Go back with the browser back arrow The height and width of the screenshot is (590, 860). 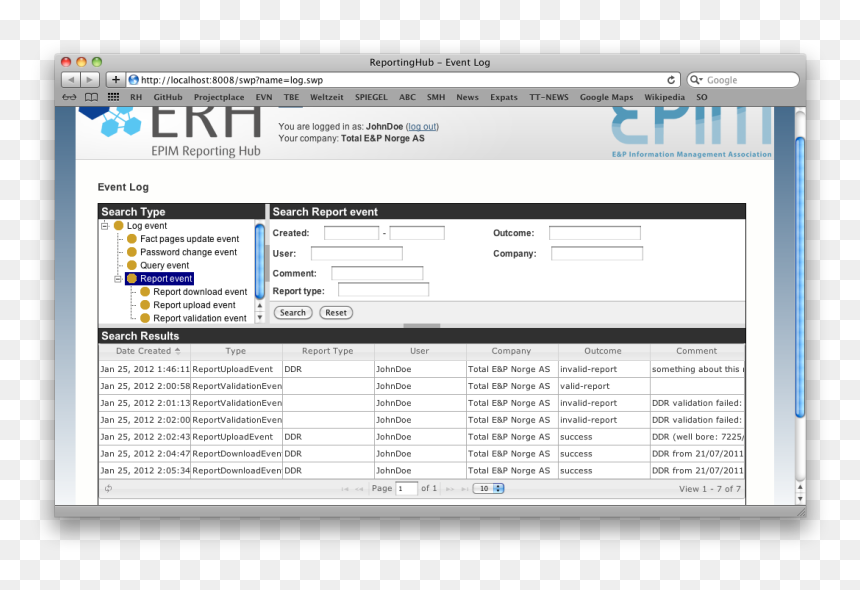[x=71, y=80]
